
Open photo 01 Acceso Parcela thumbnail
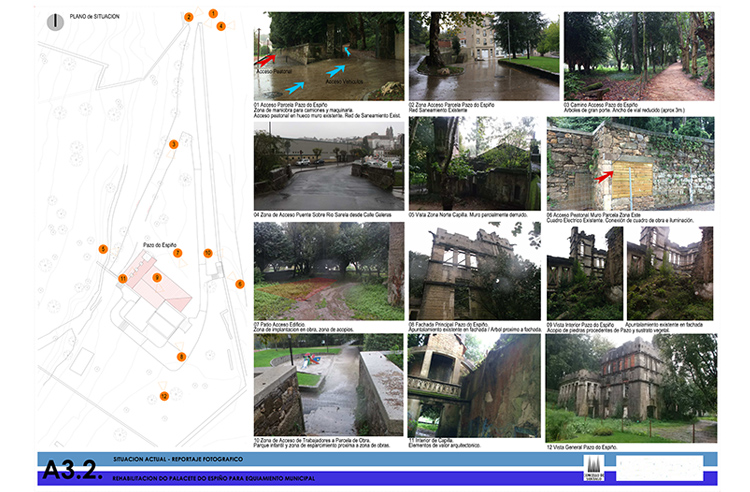click(328, 56)
